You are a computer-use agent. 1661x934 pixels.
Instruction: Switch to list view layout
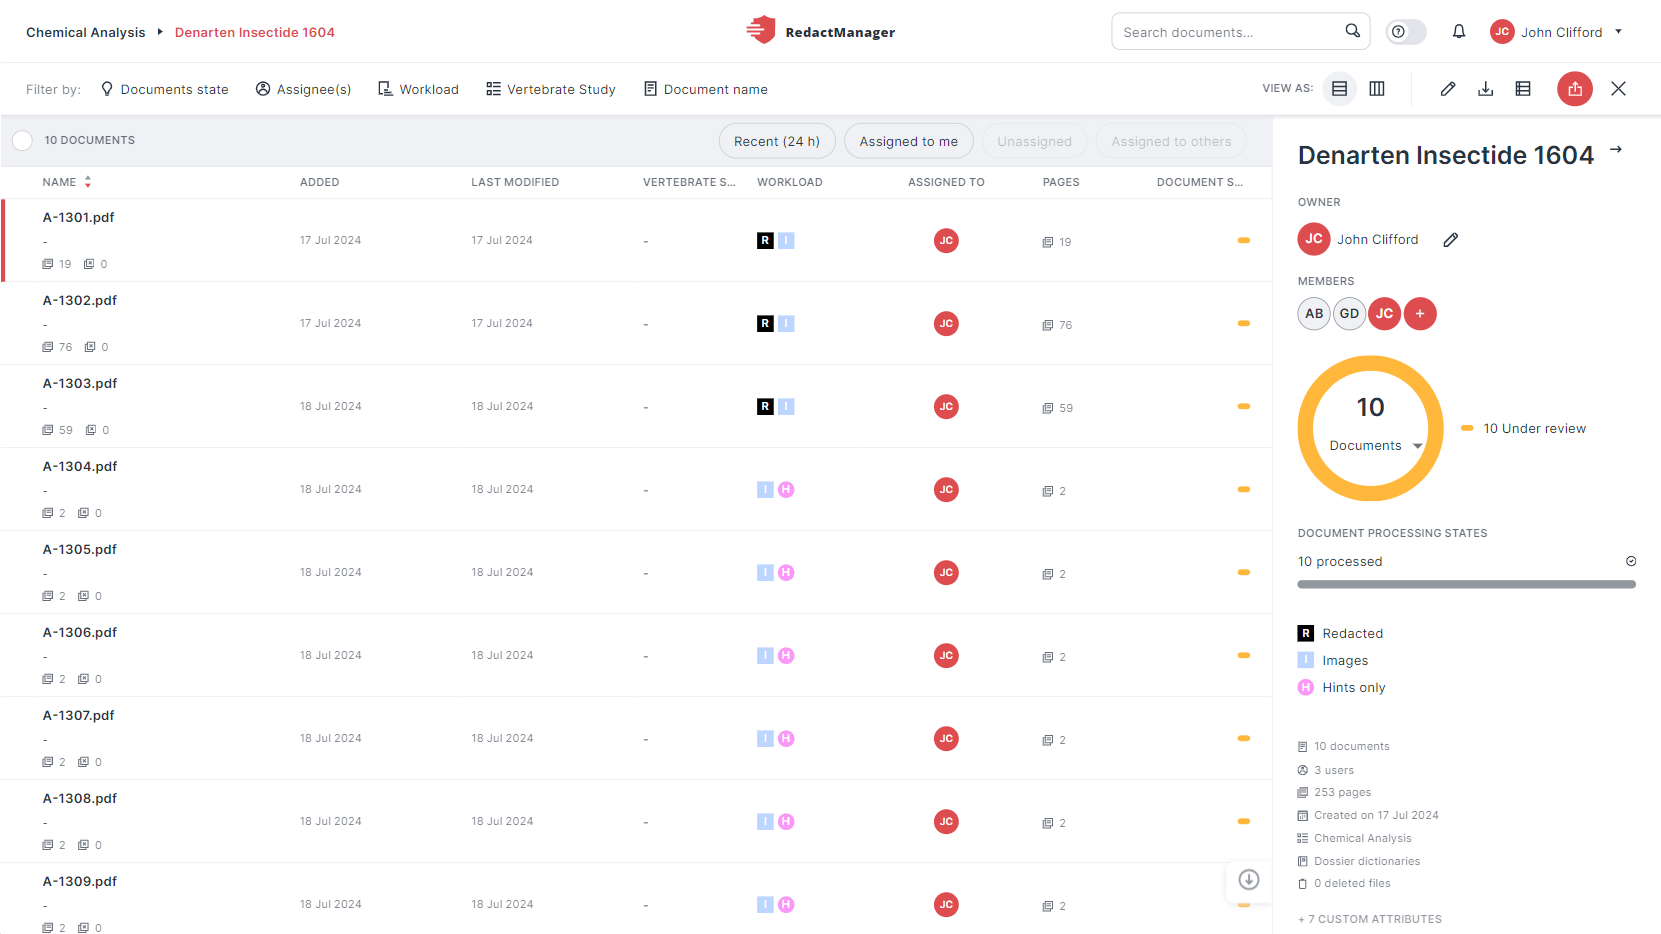pyautogui.click(x=1340, y=89)
